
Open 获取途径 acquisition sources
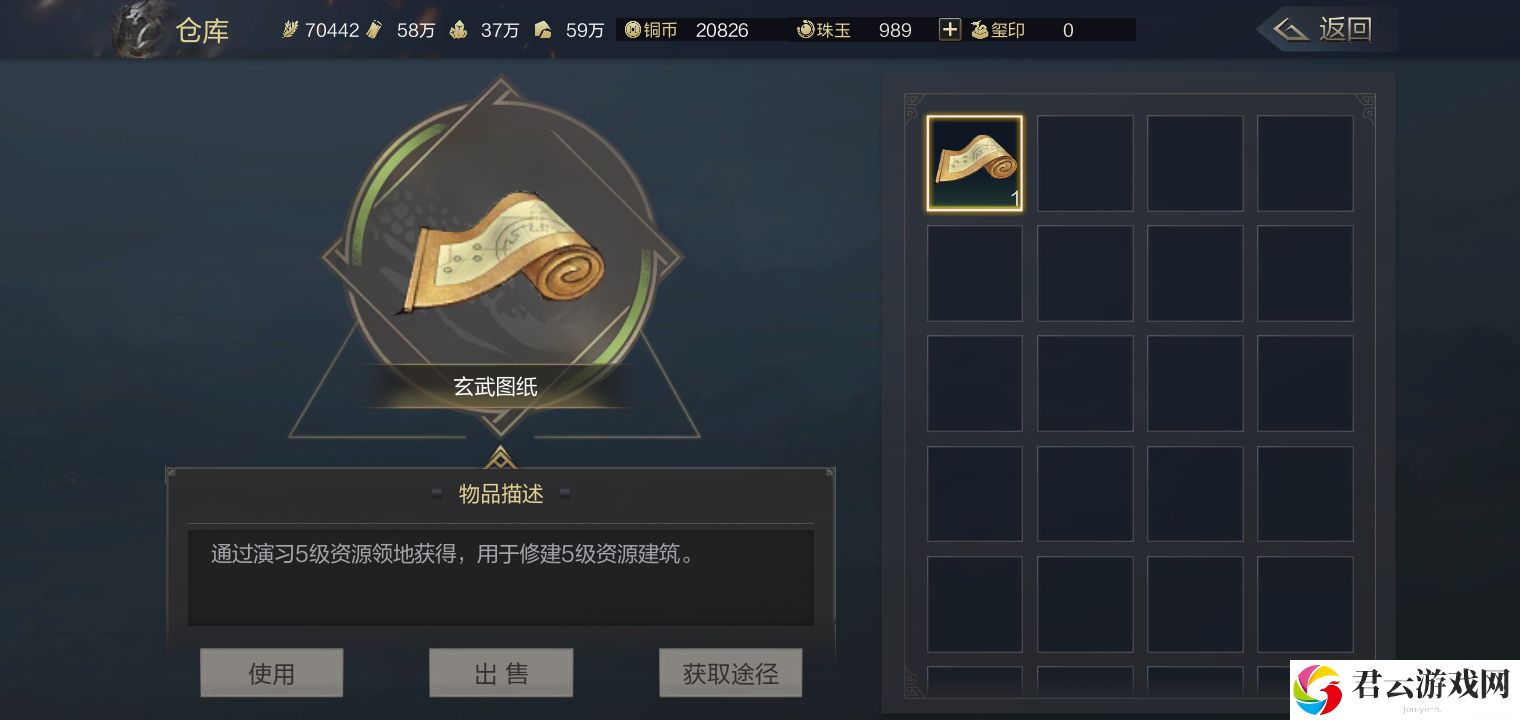point(730,673)
